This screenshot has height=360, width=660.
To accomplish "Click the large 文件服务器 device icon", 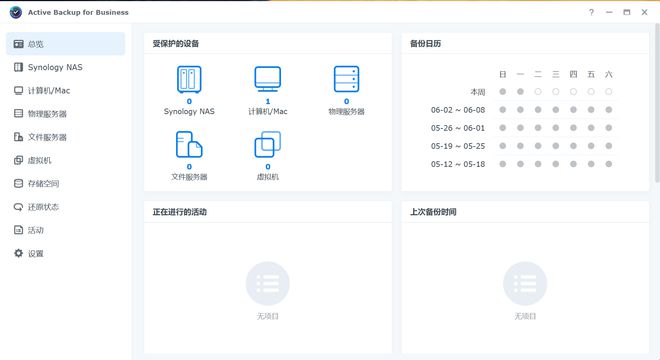I will pos(189,144).
